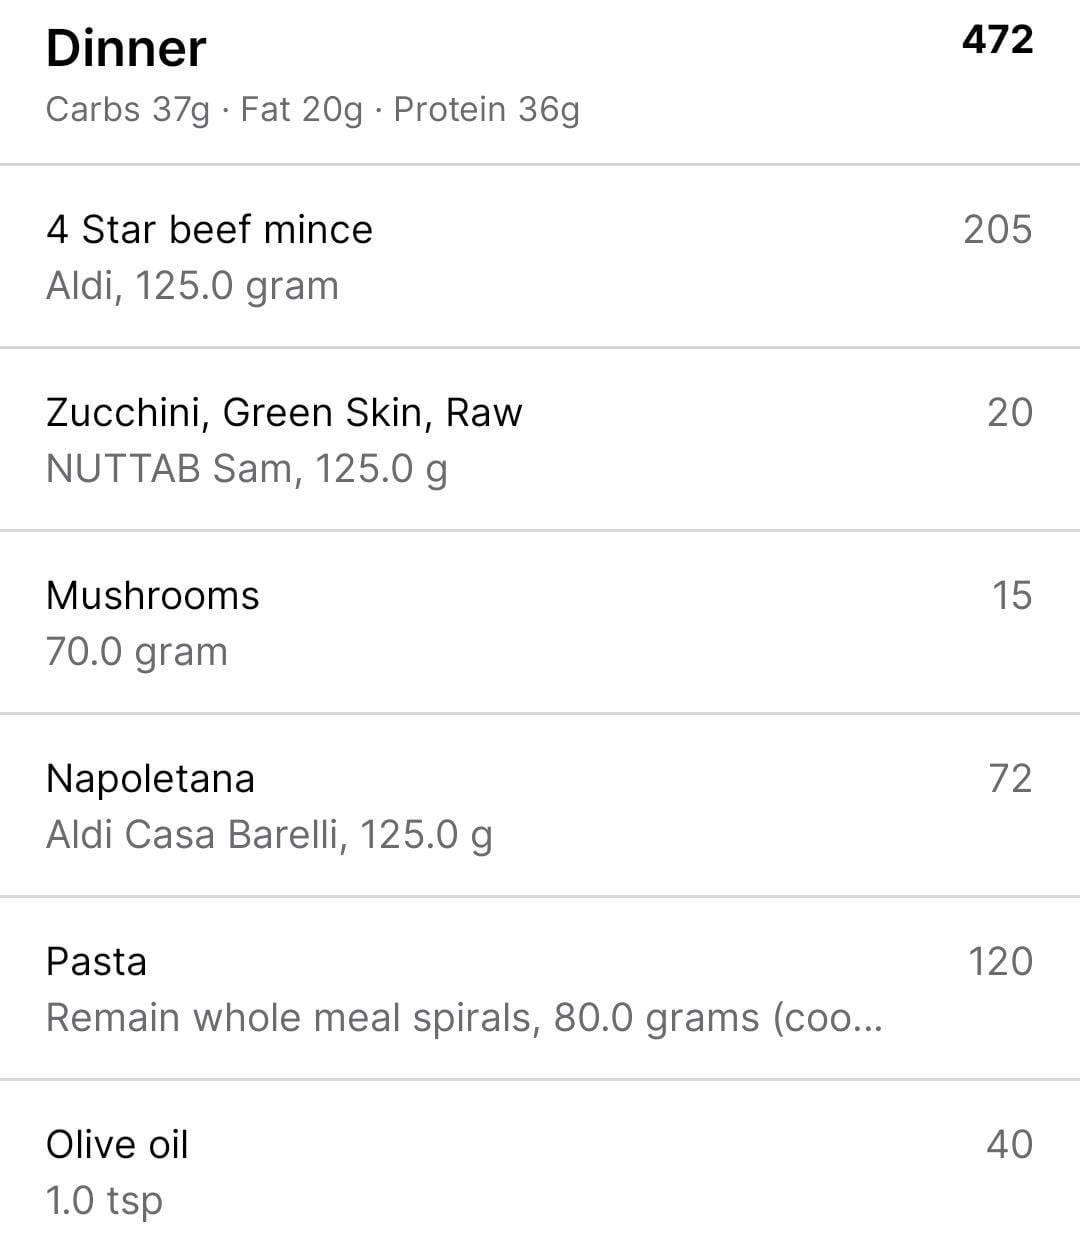Tap the 120 calories for pasta
This screenshot has height=1249, width=1080.
[x=999, y=961]
